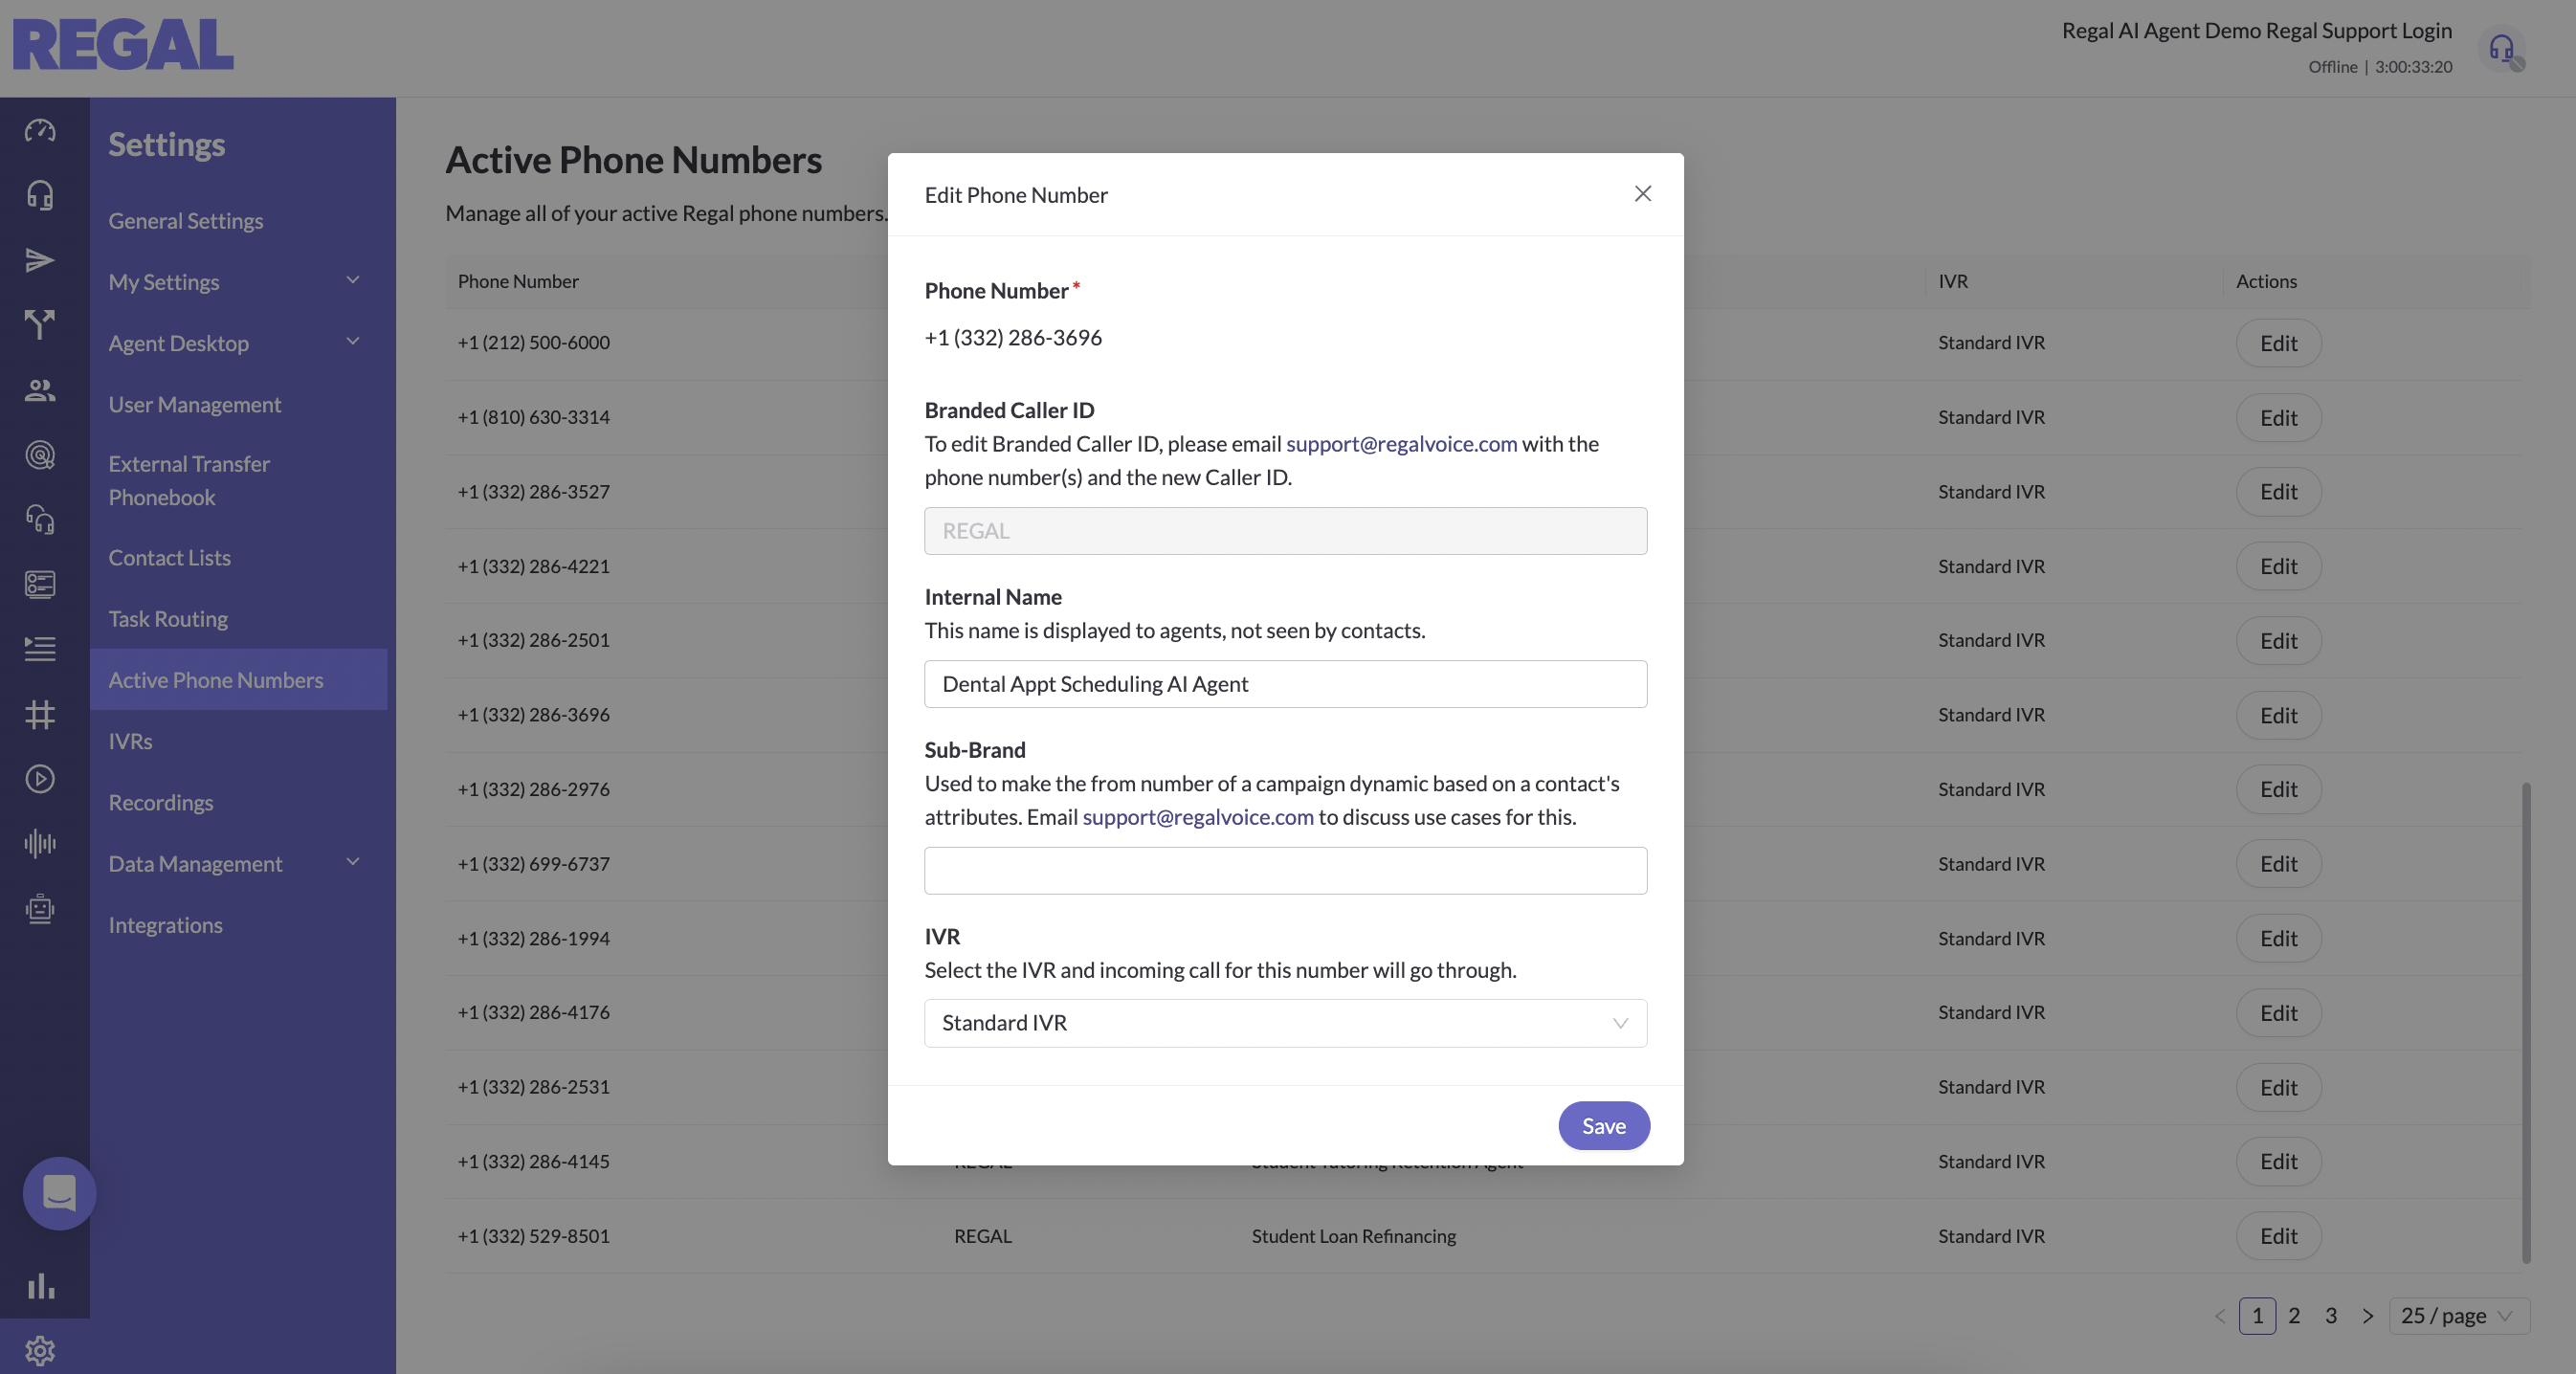2576x1374 pixels.
Task: Click +1 (332) 286-4221 phone number cell
Action: [534, 566]
